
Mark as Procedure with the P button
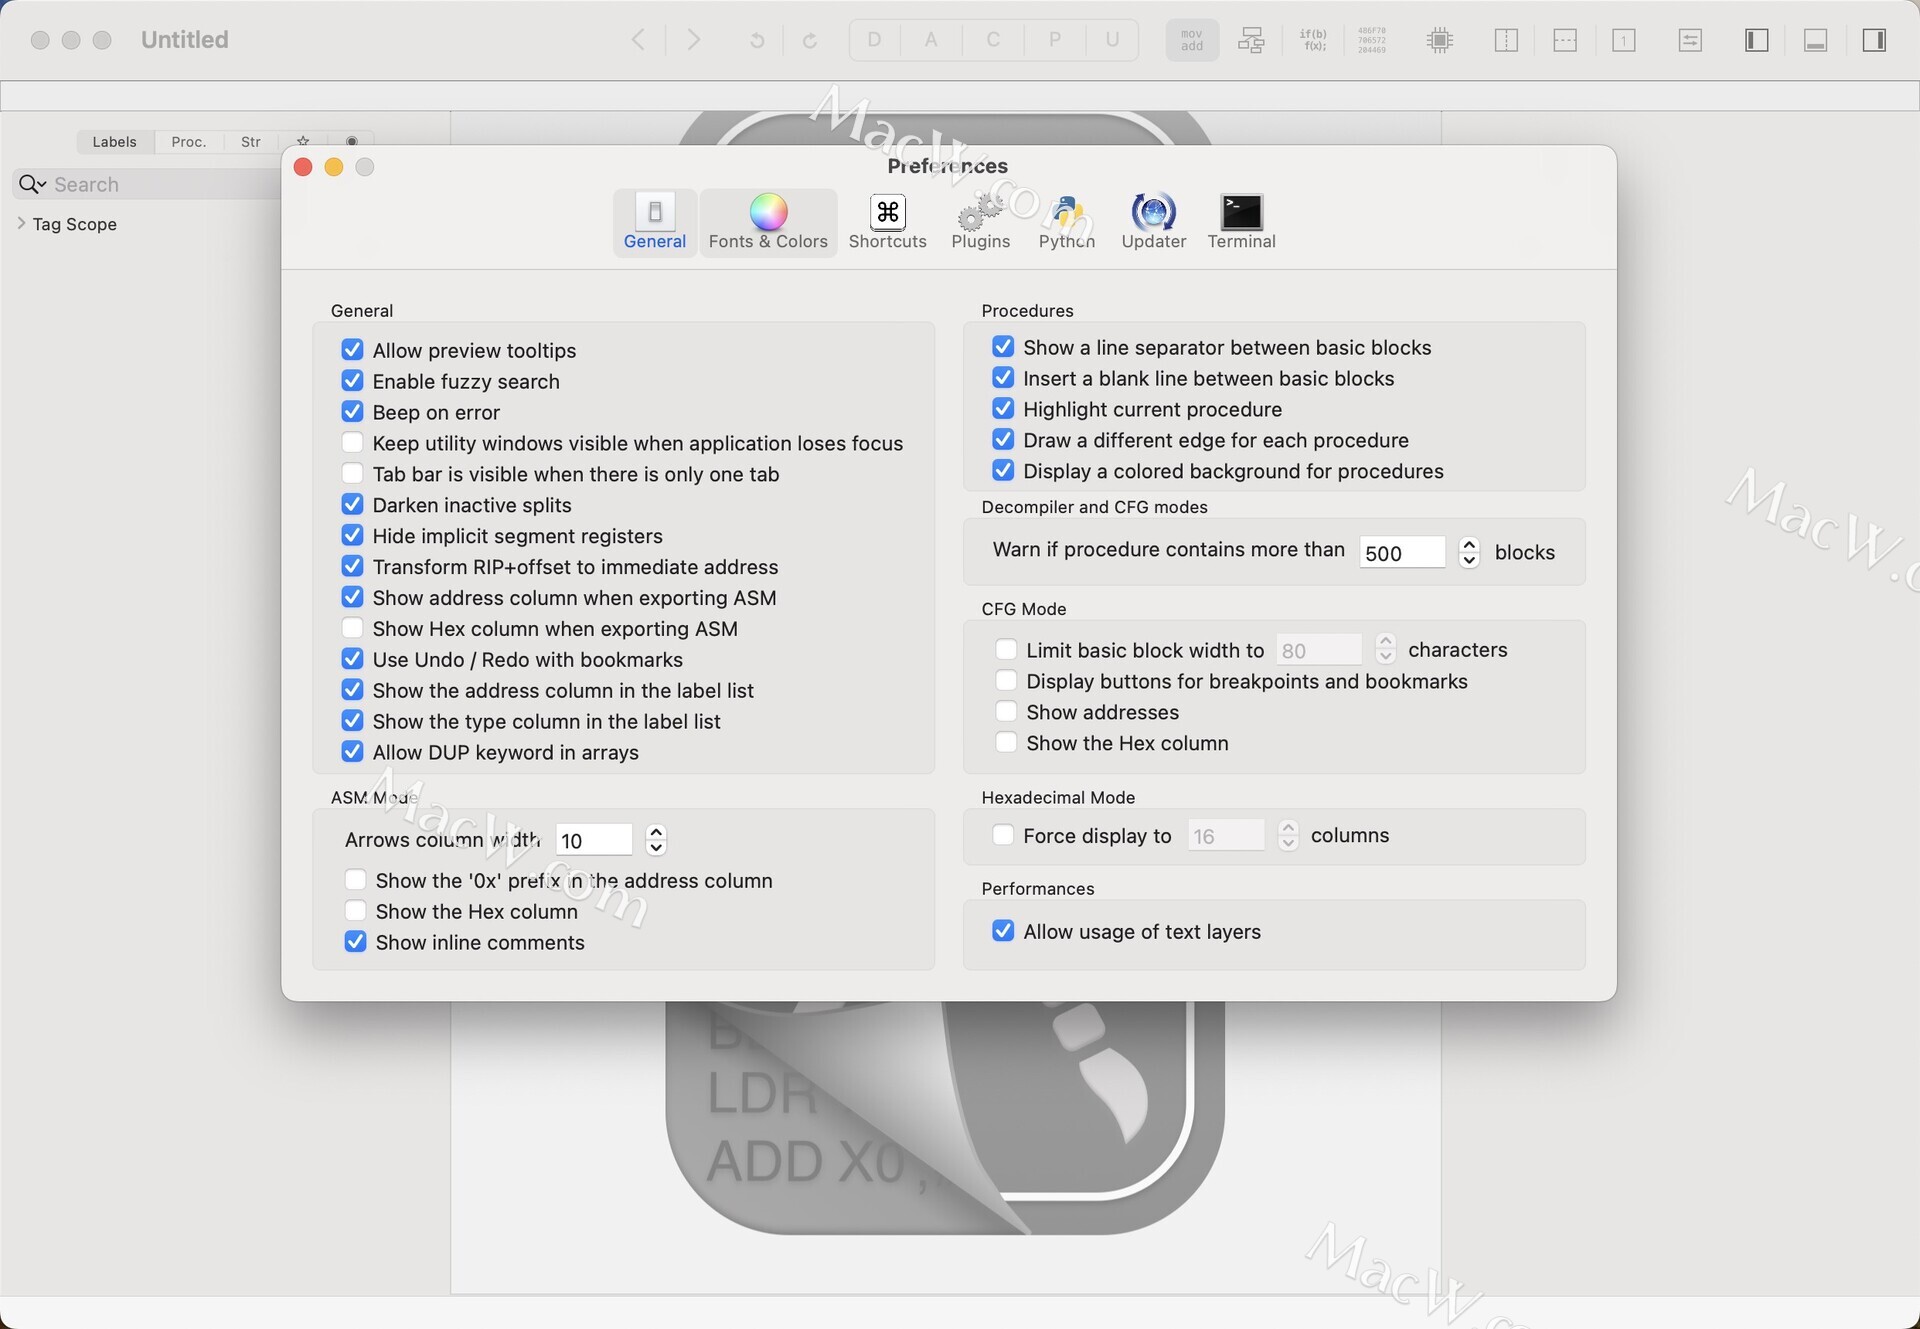click(x=1054, y=40)
